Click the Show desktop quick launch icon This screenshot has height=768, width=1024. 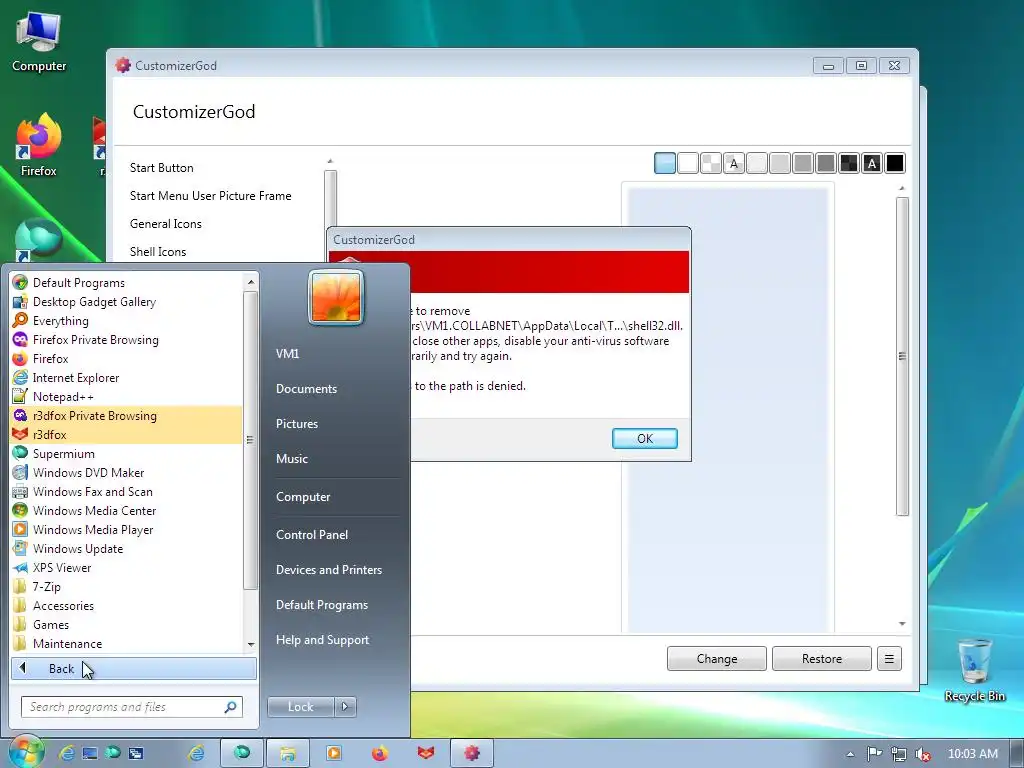[89, 753]
